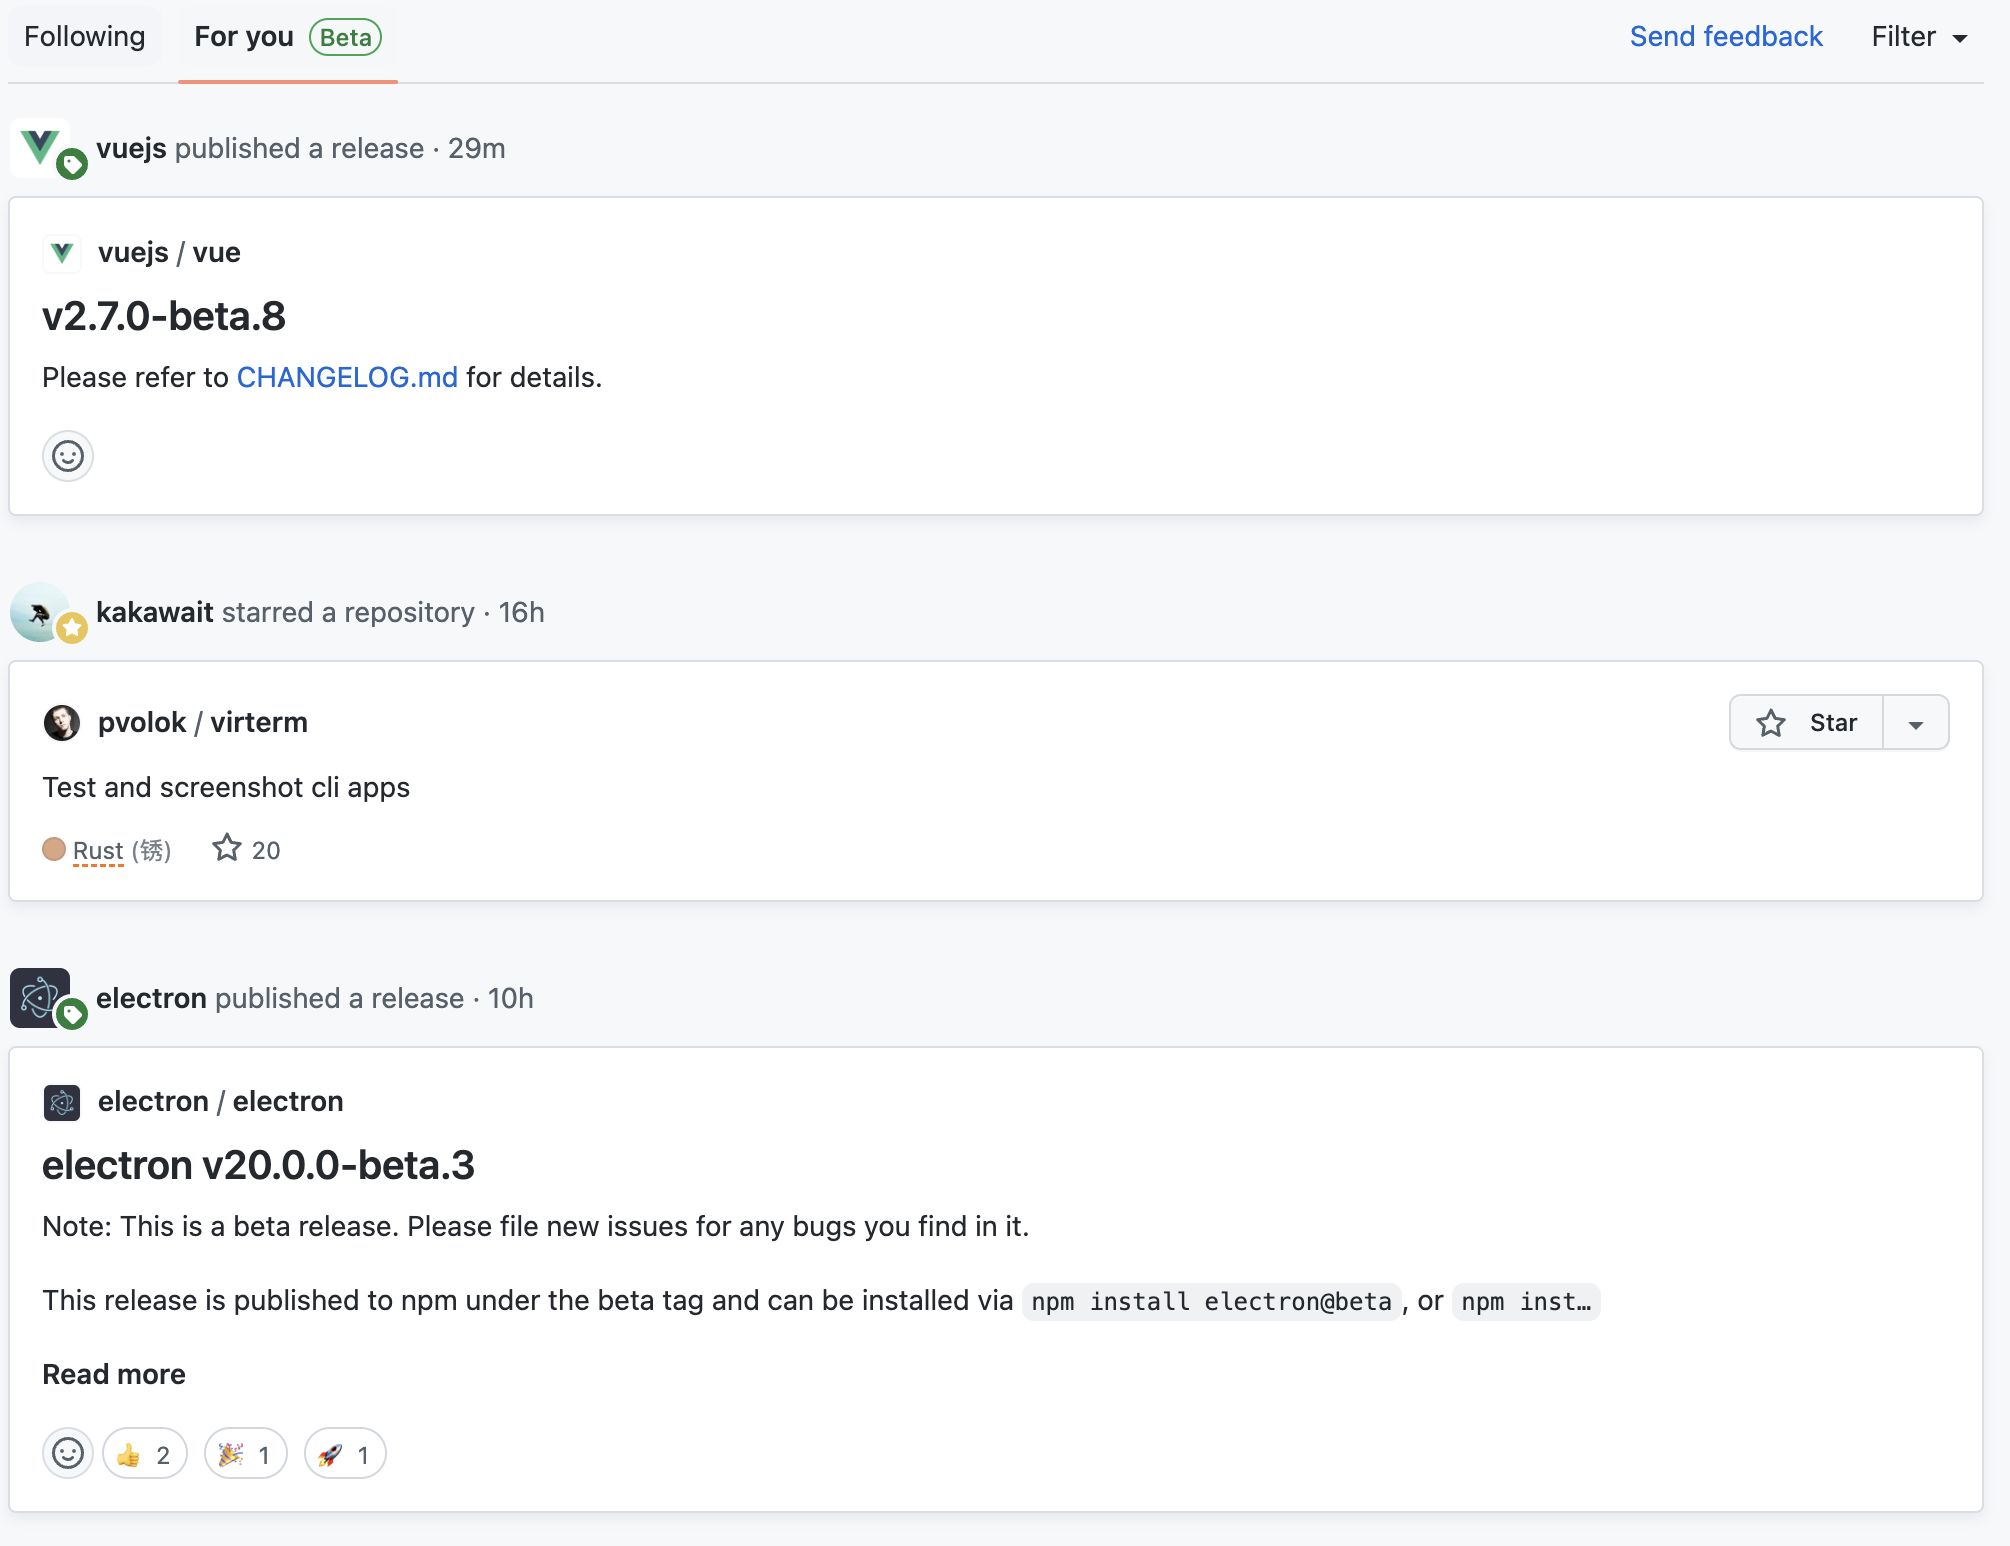The width and height of the screenshot is (2010, 1546).
Task: Click the small Vue logo beside vuejs / vue
Action: (x=62, y=253)
